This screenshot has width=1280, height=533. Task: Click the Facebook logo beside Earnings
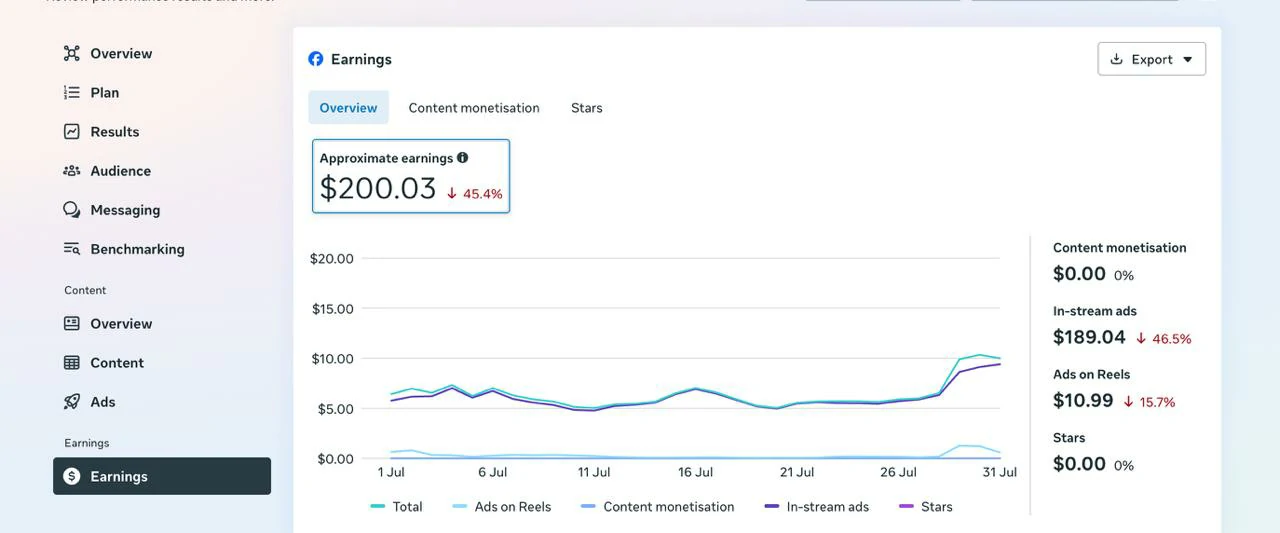click(316, 59)
